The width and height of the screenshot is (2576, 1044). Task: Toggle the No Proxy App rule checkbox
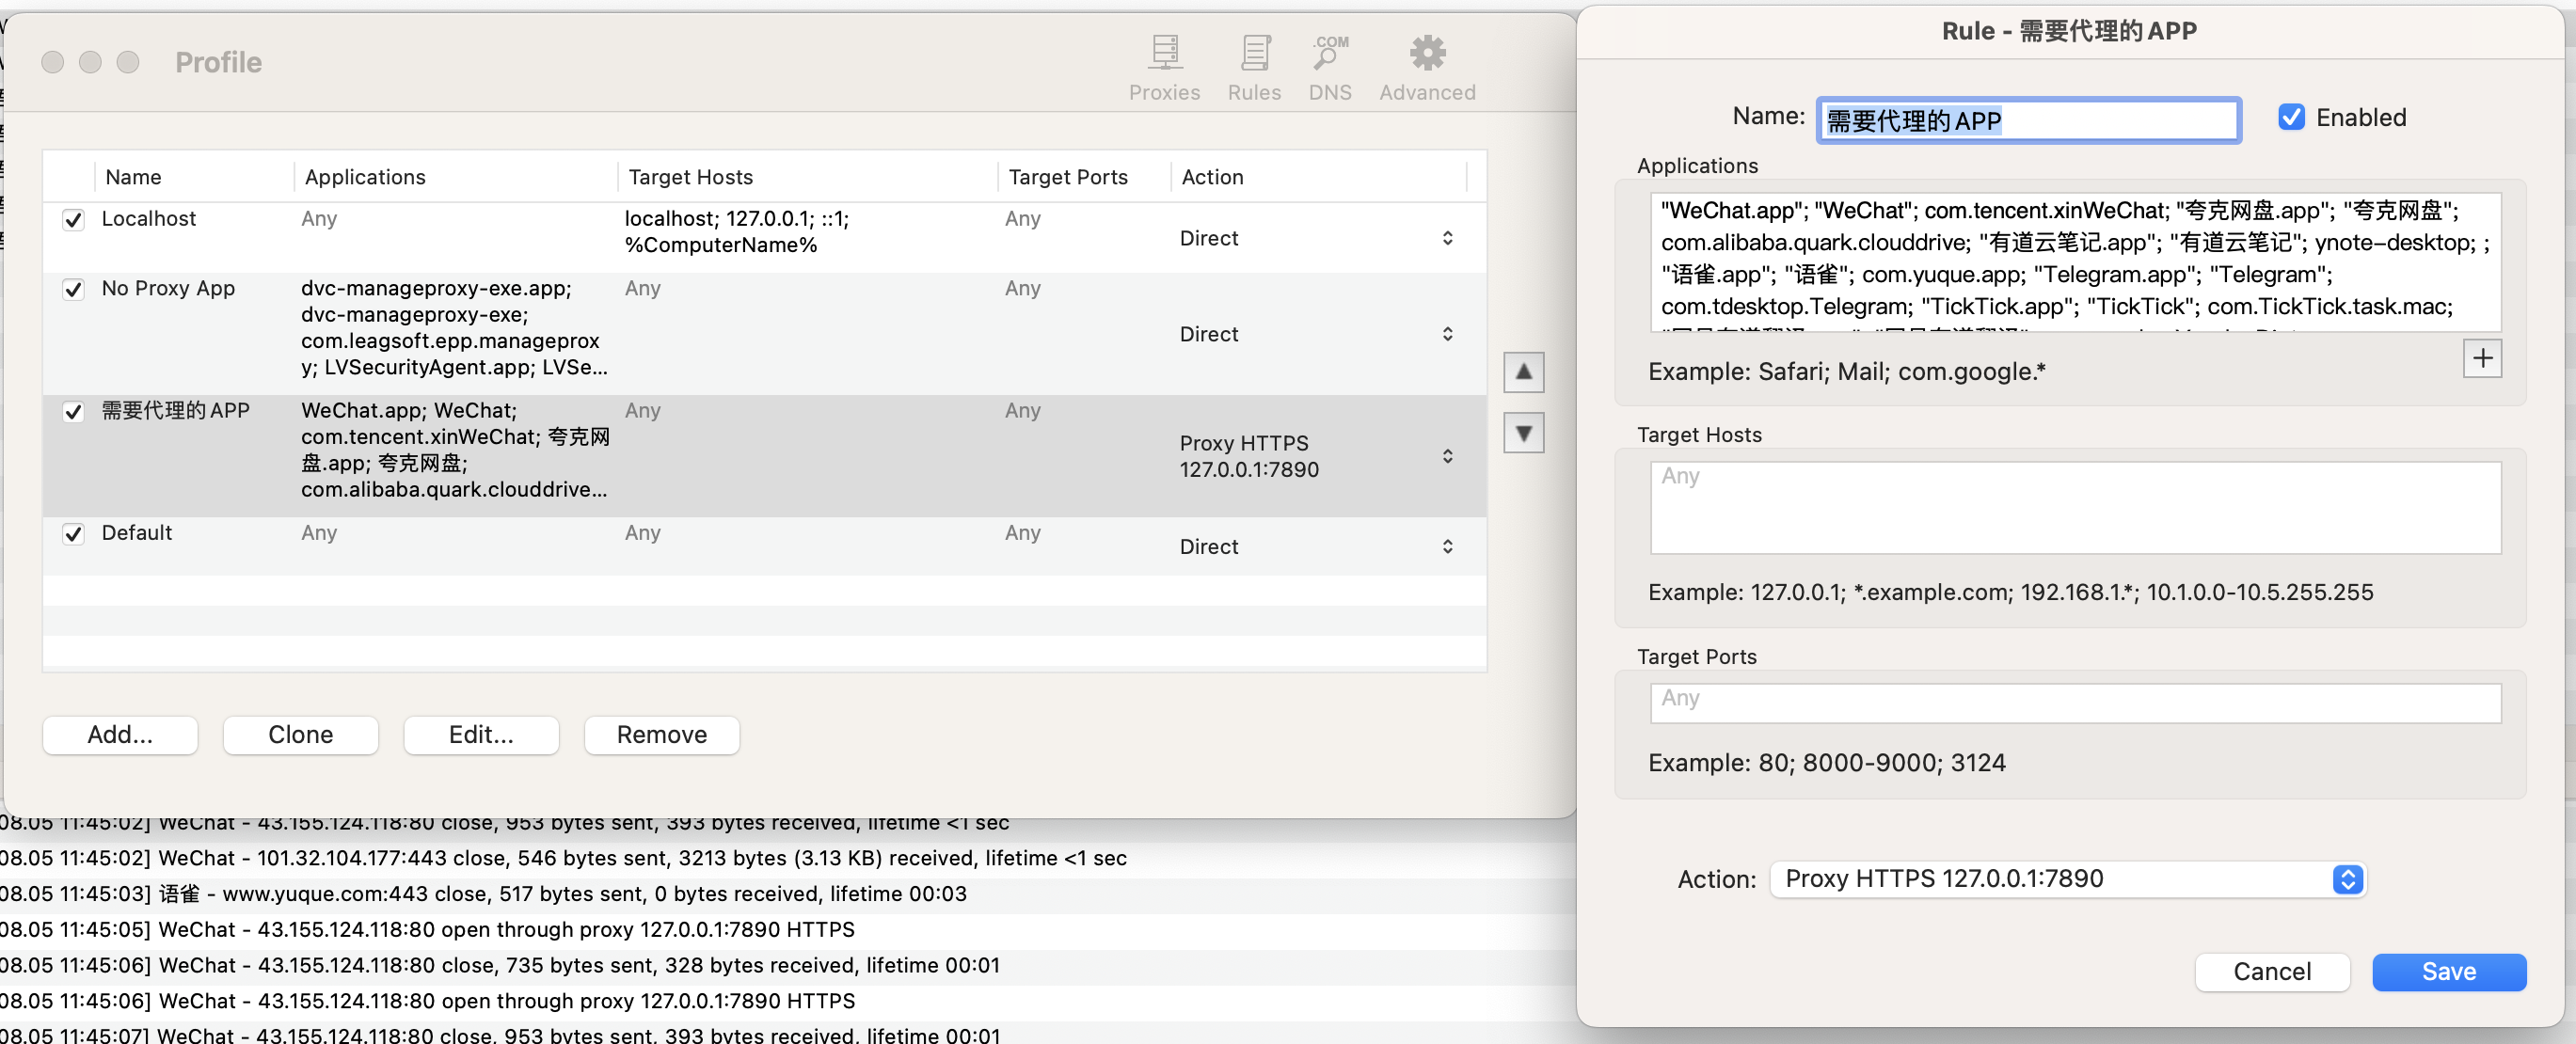tap(73, 289)
